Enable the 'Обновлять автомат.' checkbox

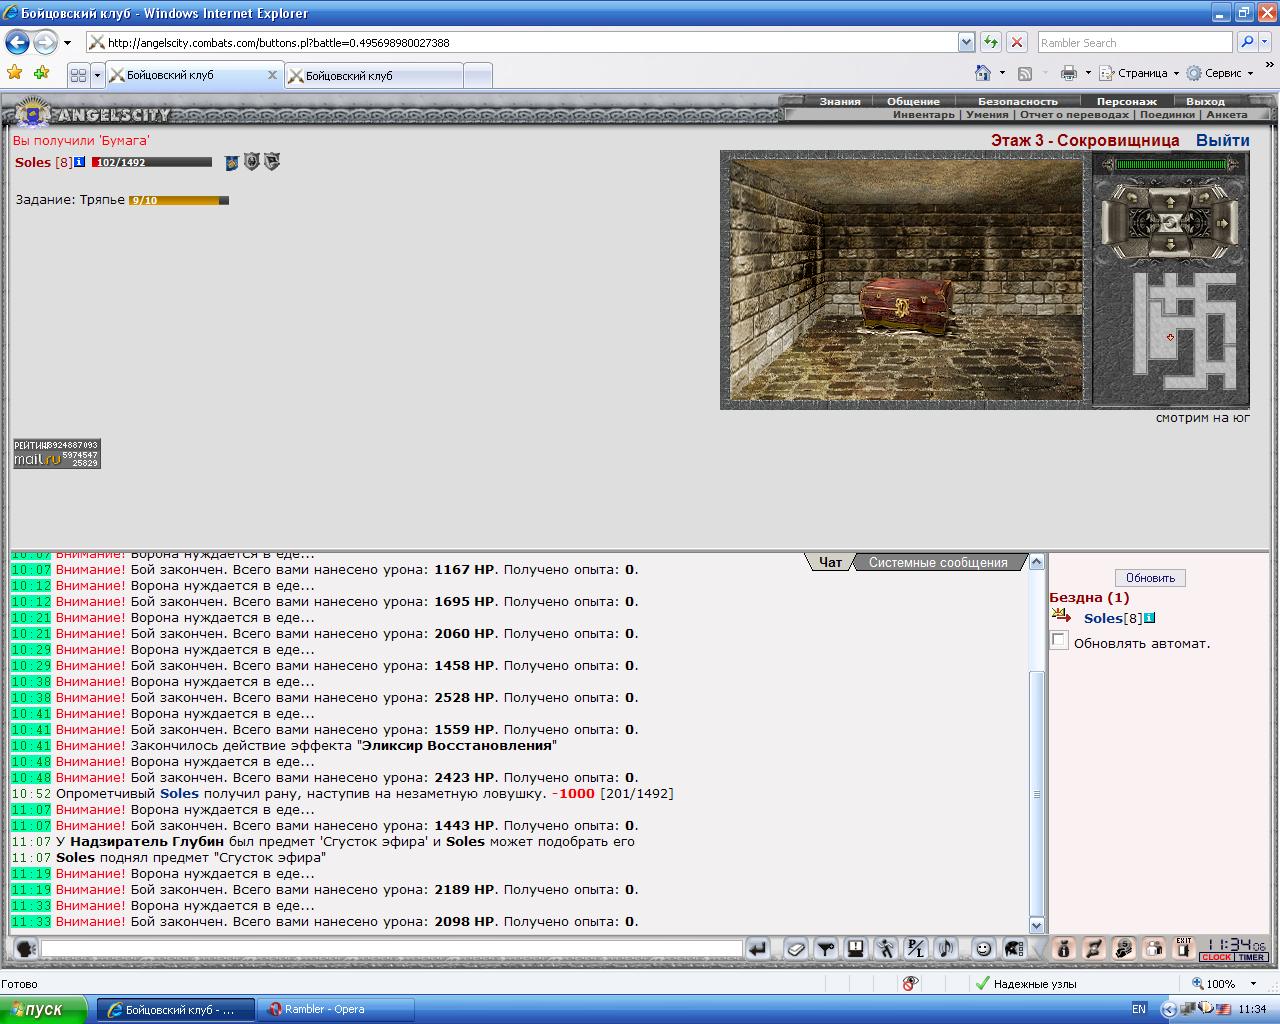[1059, 640]
